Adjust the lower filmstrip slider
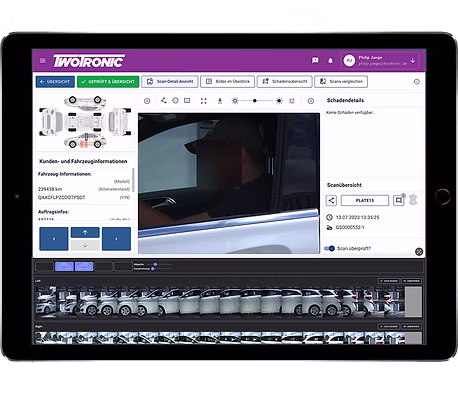Viewport: 458px width, 394px height. coord(153,269)
